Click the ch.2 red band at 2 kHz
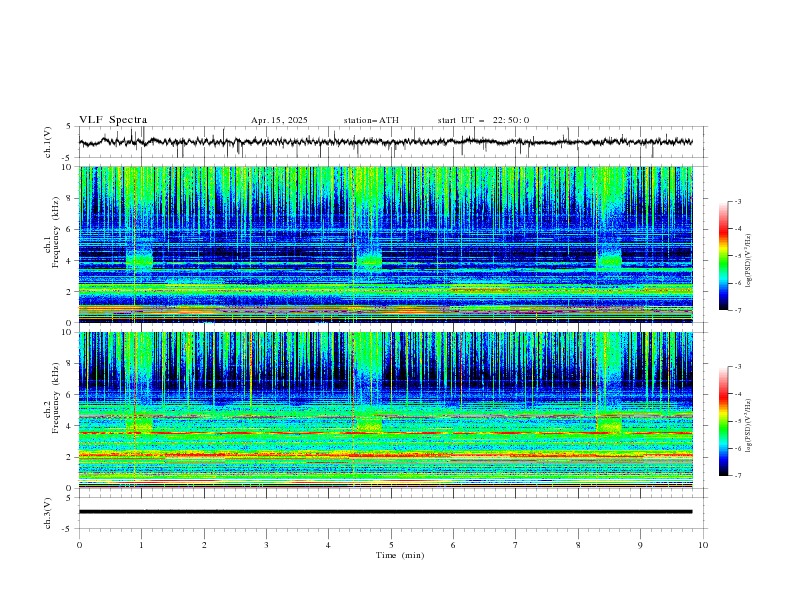This screenshot has height=612, width=792. [x=386, y=455]
